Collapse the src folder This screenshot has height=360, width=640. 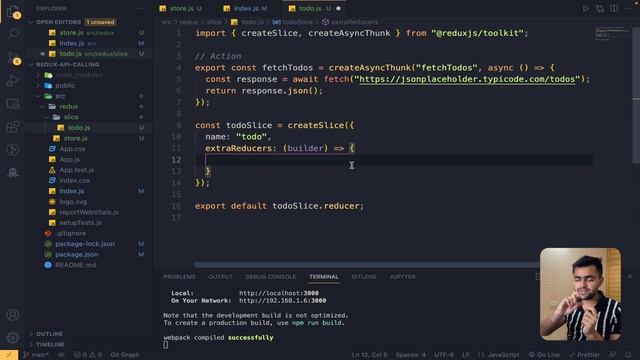[x=60, y=96]
